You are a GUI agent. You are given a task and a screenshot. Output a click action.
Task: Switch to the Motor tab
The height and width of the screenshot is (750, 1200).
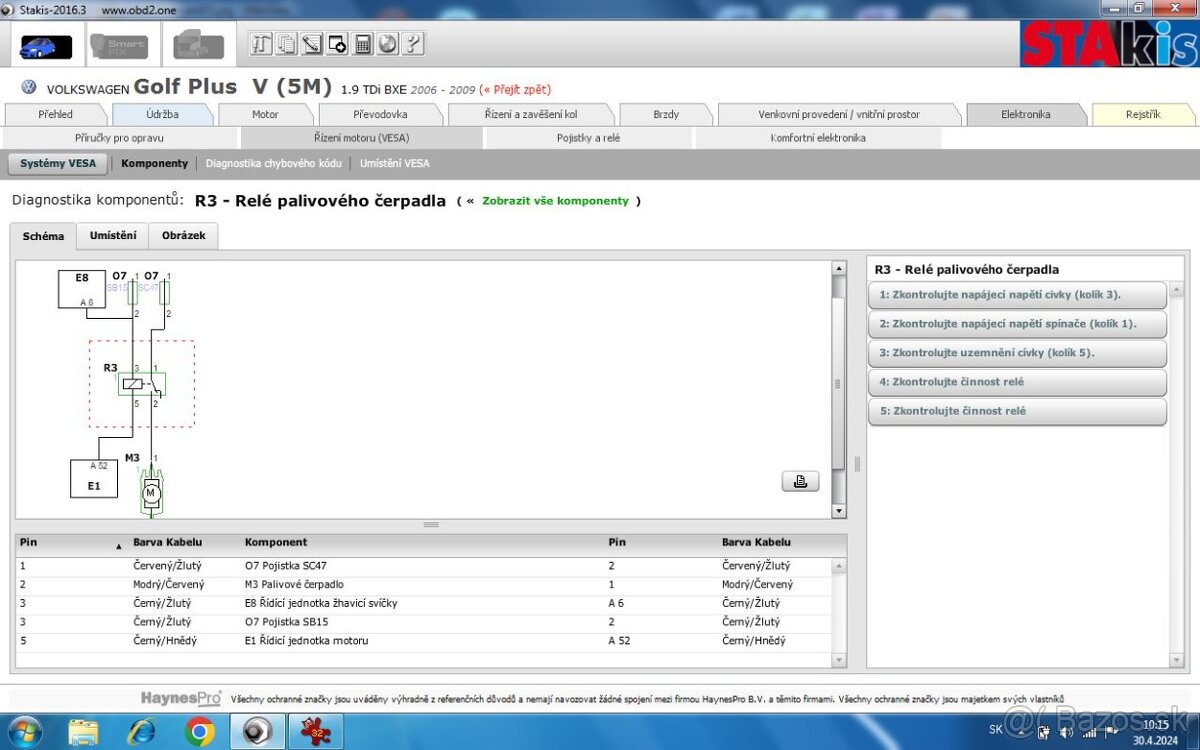point(265,114)
